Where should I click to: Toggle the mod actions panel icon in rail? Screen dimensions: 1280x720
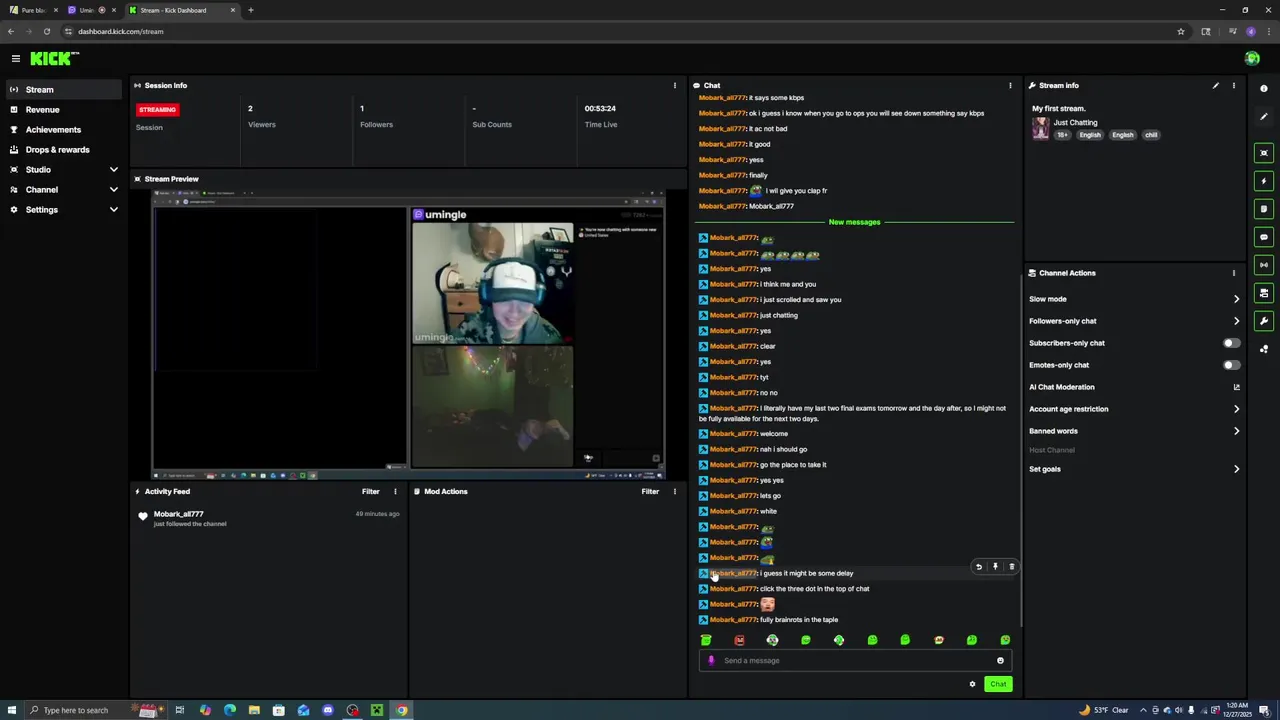pos(1264,293)
